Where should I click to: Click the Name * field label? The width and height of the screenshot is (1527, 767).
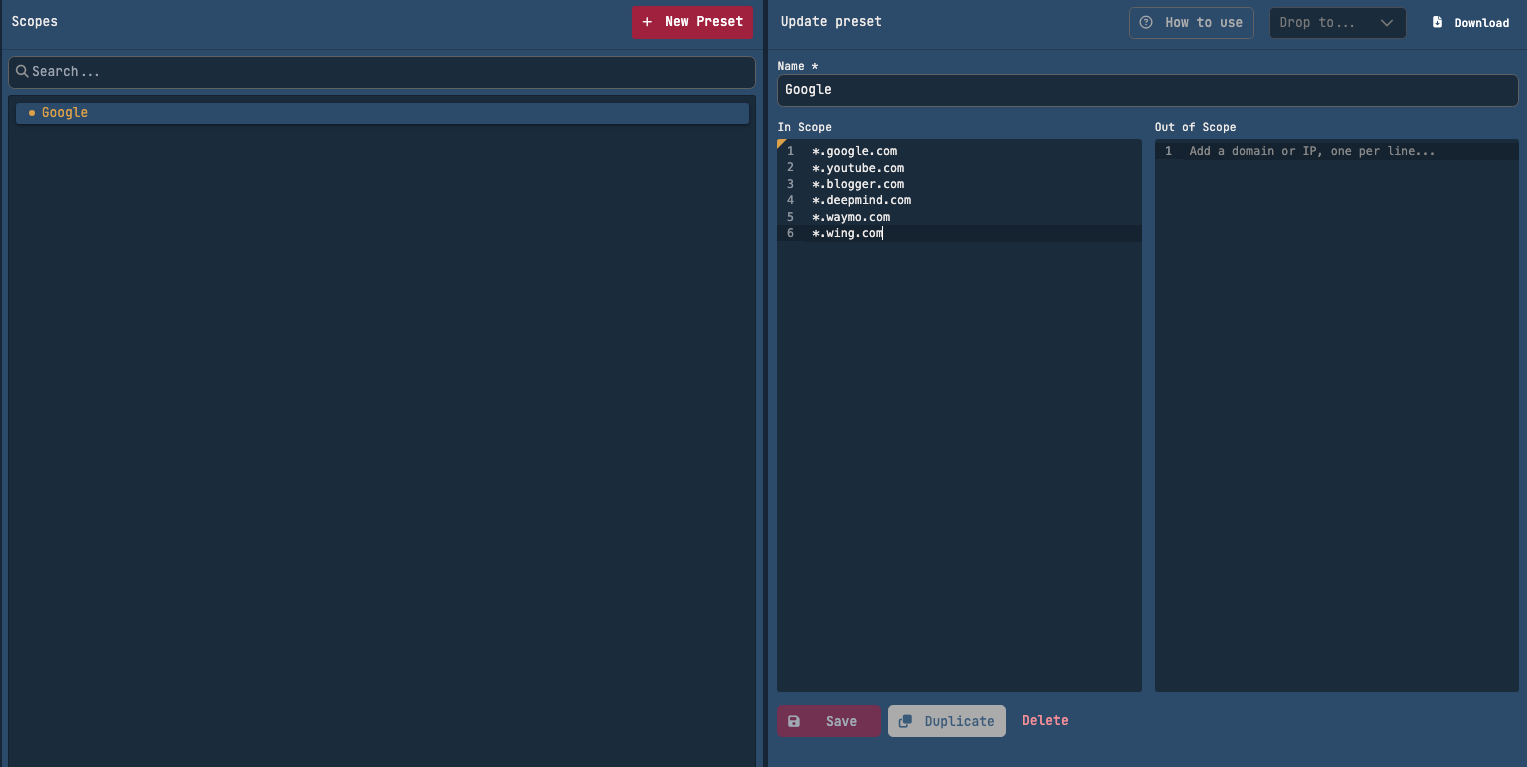(798, 66)
